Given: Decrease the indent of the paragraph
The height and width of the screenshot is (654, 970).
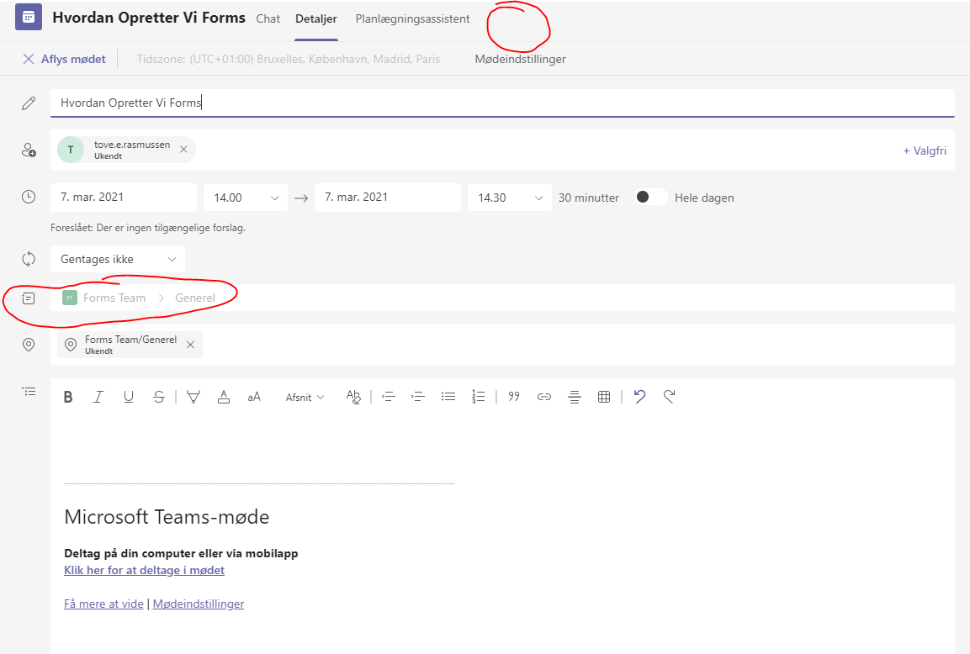Looking at the screenshot, I should pyautogui.click(x=388, y=397).
